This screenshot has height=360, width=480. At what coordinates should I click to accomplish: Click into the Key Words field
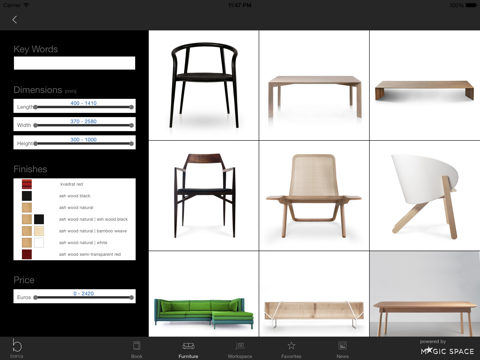click(x=74, y=63)
